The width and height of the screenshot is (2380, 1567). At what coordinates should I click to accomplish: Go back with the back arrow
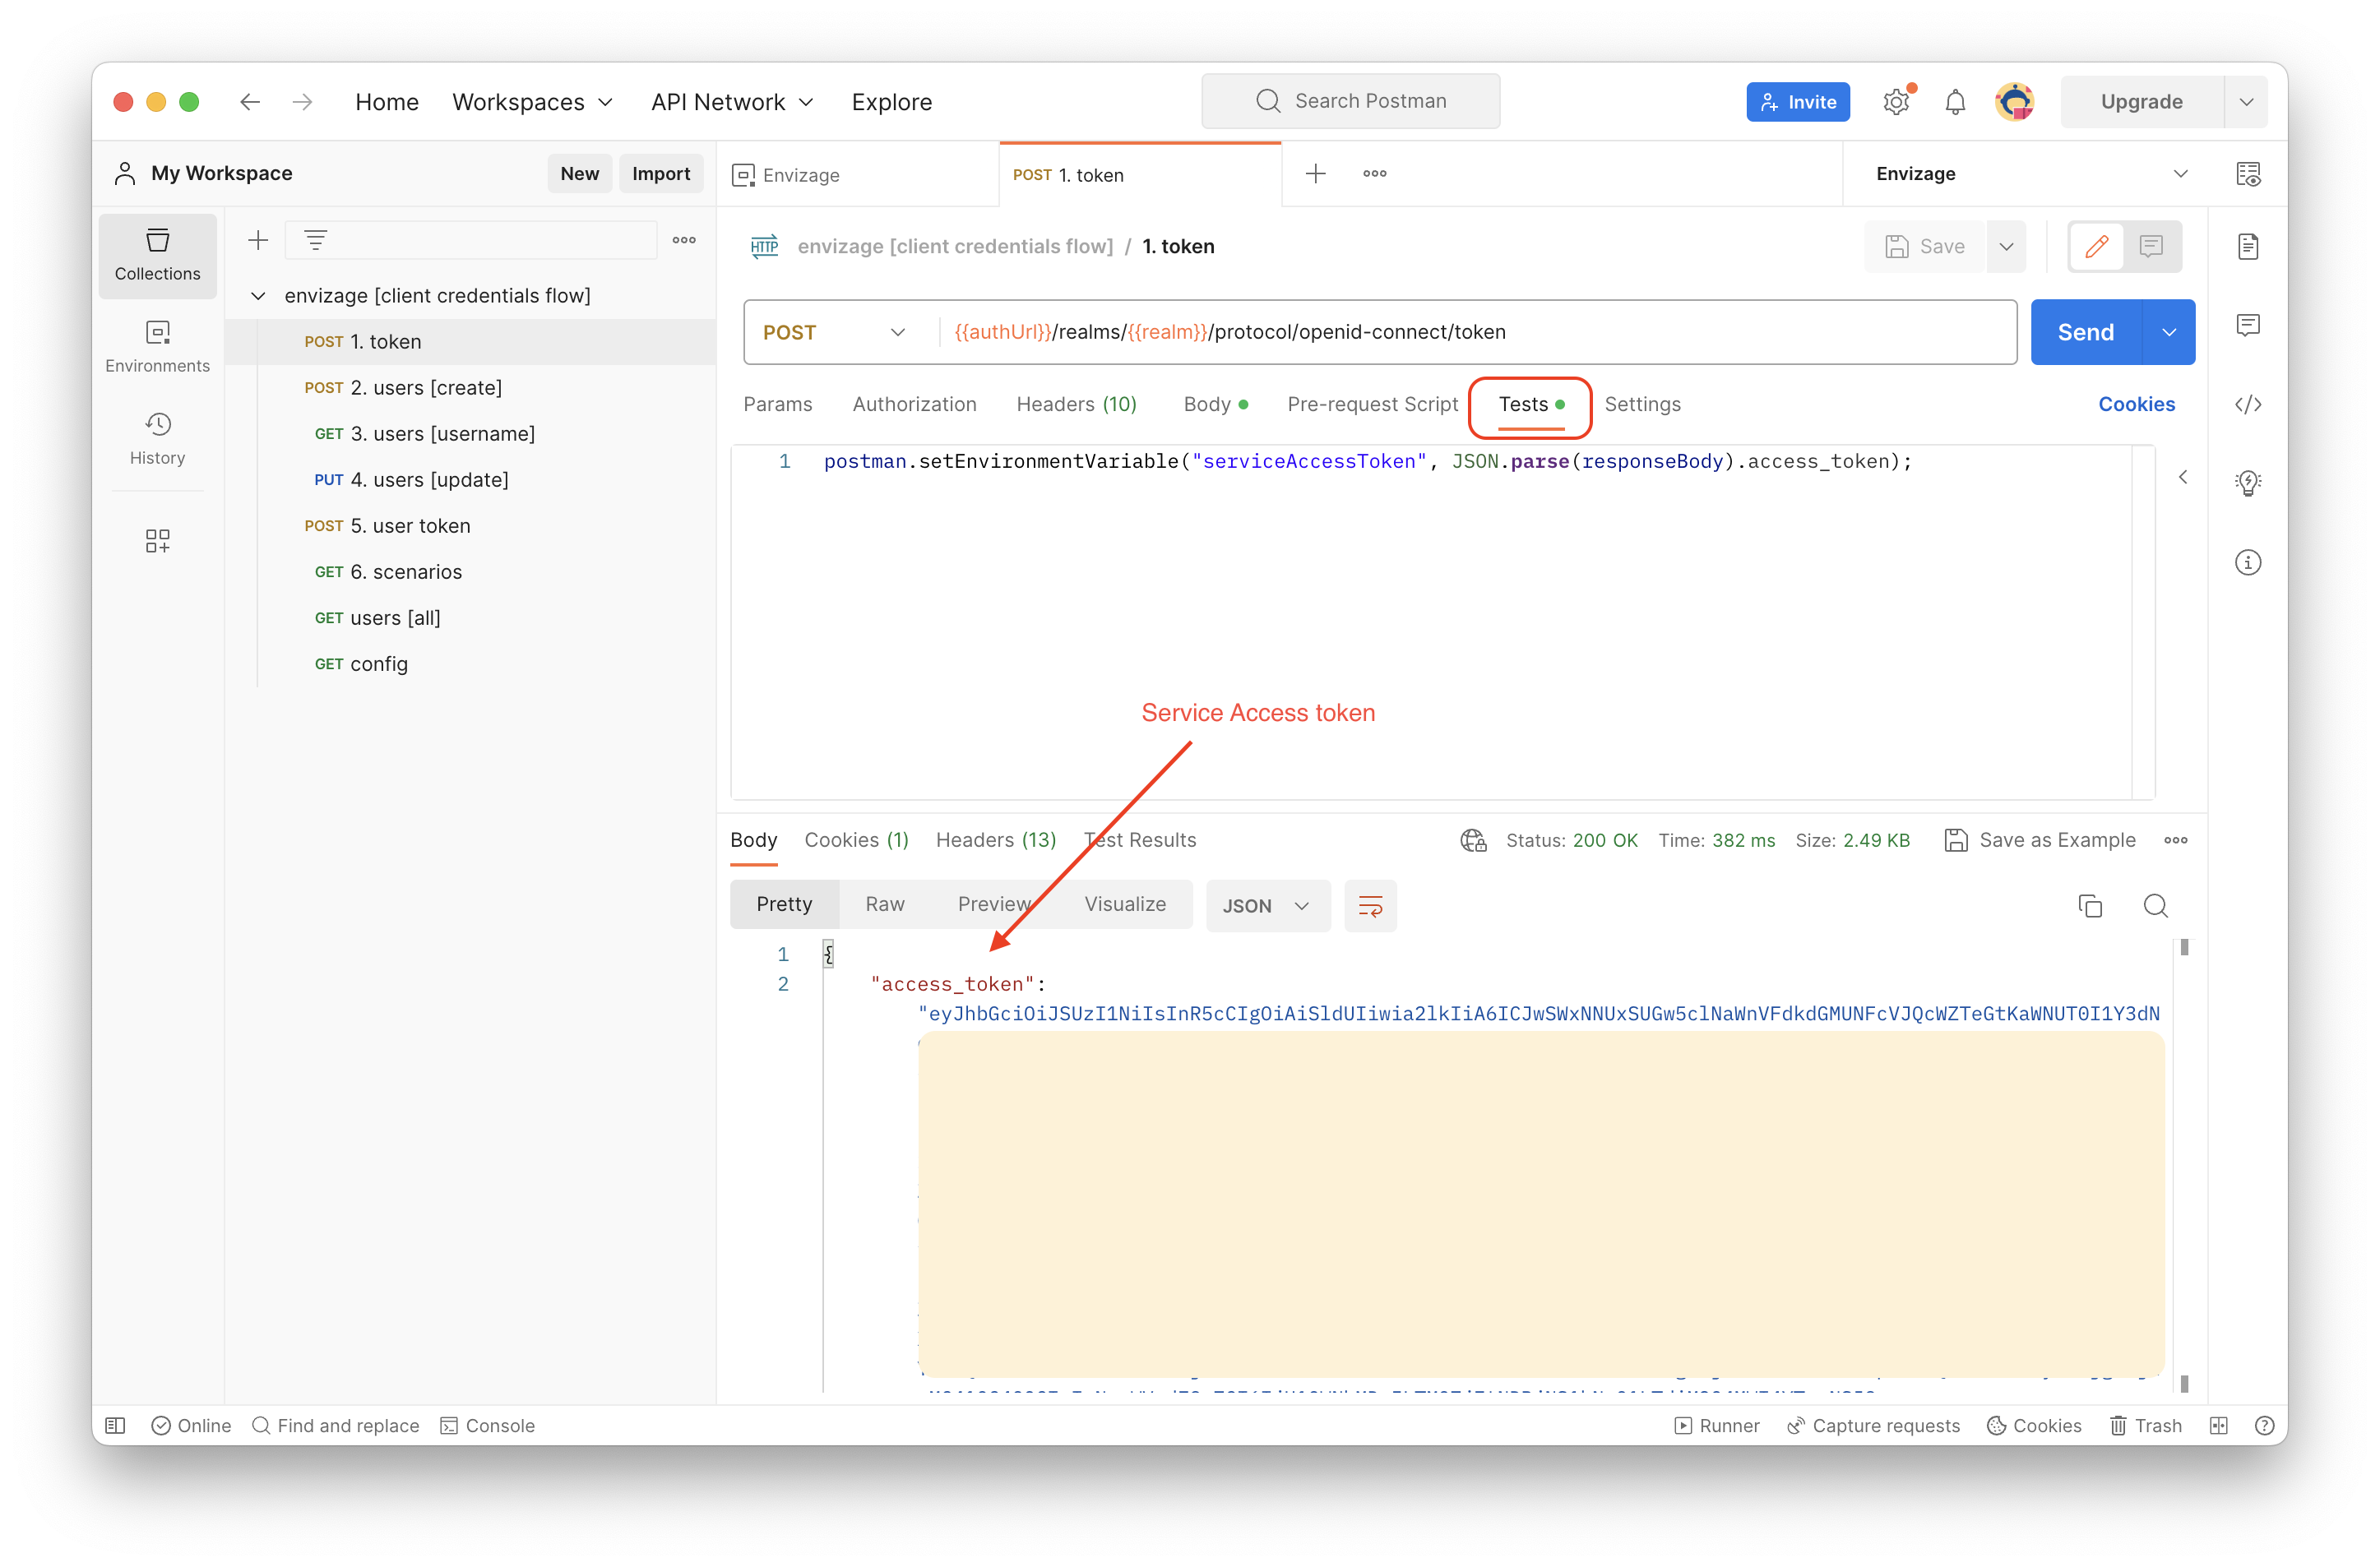point(250,102)
